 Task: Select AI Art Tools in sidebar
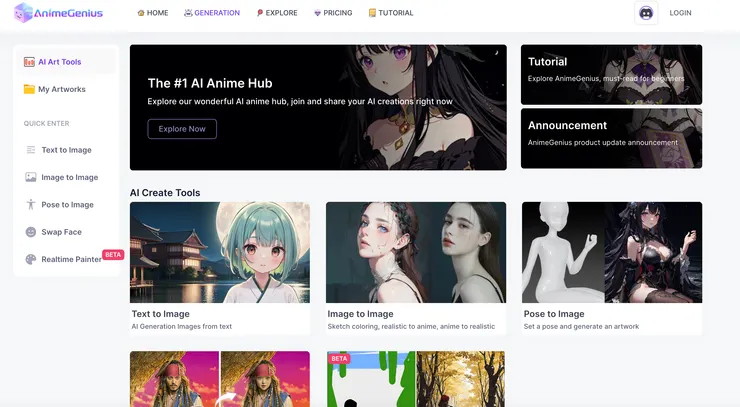66,62
